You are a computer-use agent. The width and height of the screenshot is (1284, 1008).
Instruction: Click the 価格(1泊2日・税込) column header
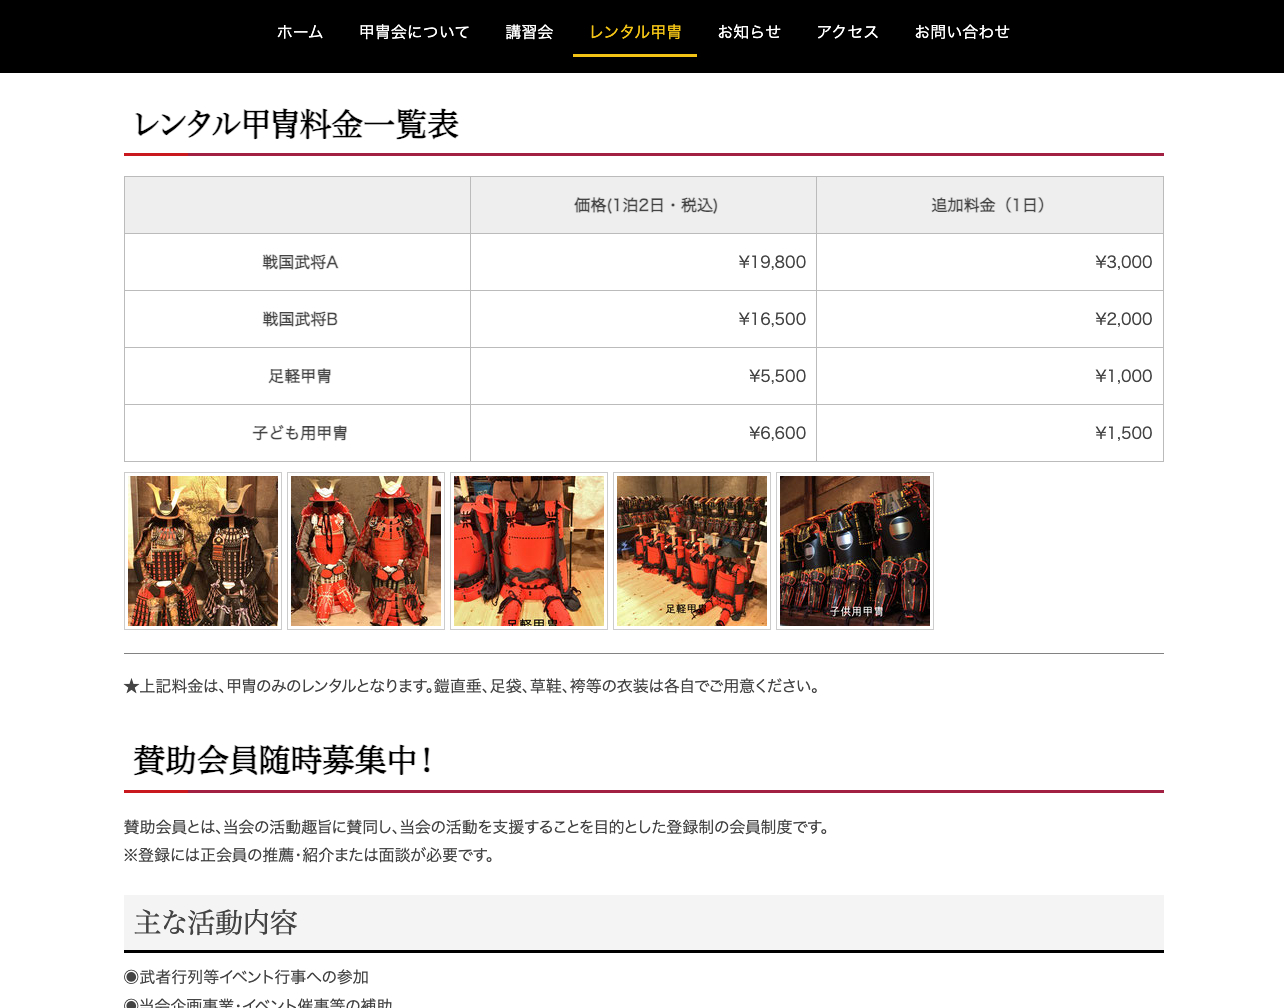645,205
